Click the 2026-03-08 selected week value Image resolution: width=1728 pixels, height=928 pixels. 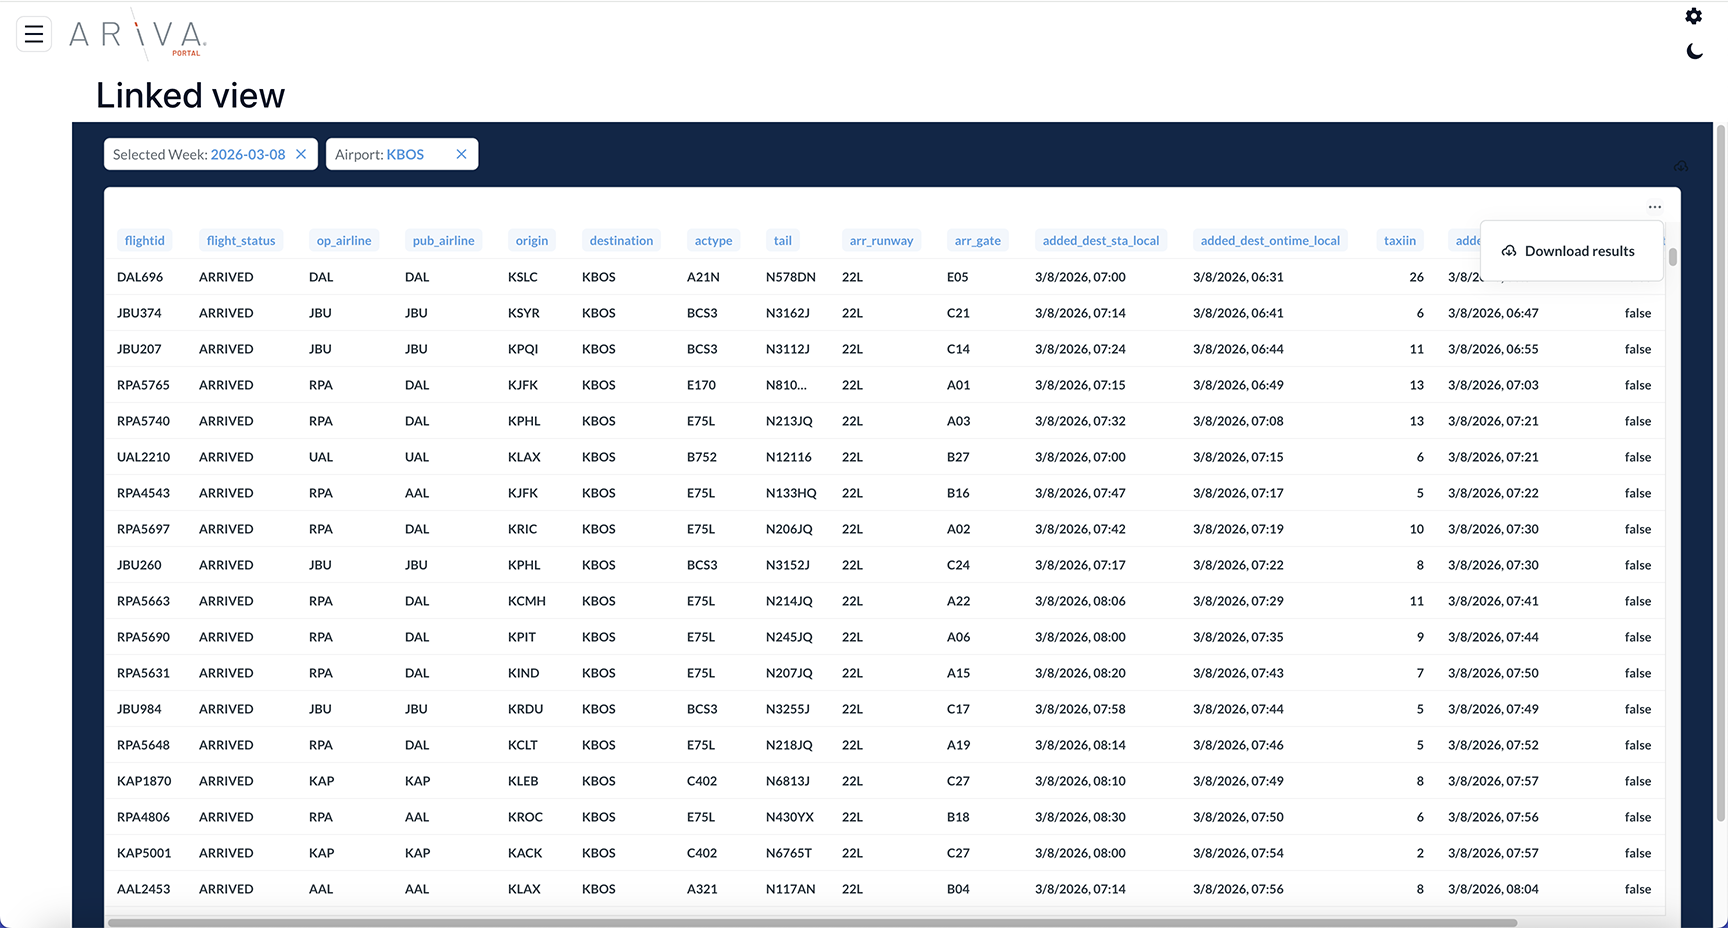pos(248,154)
